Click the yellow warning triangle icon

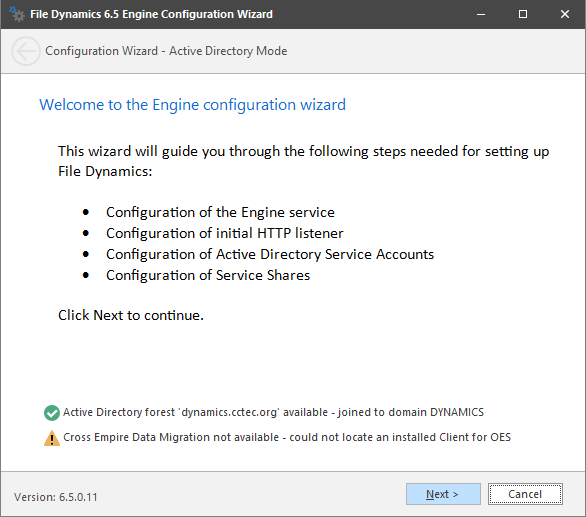coord(52,438)
